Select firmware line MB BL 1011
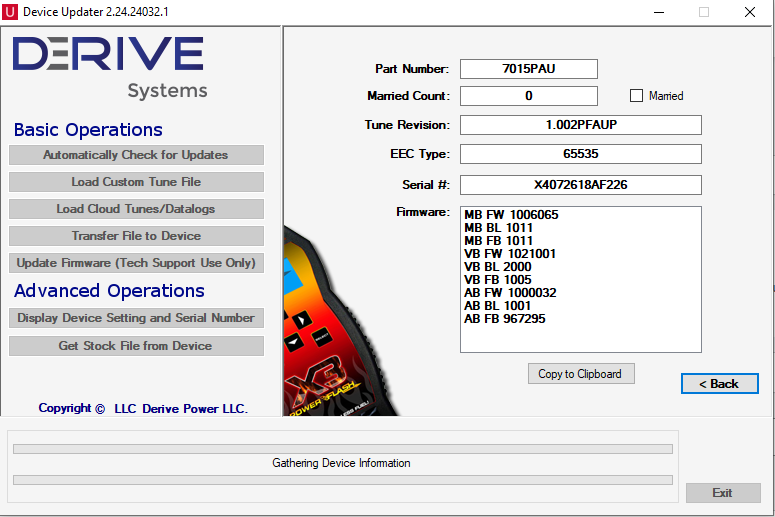The image size is (775, 517). [498, 228]
